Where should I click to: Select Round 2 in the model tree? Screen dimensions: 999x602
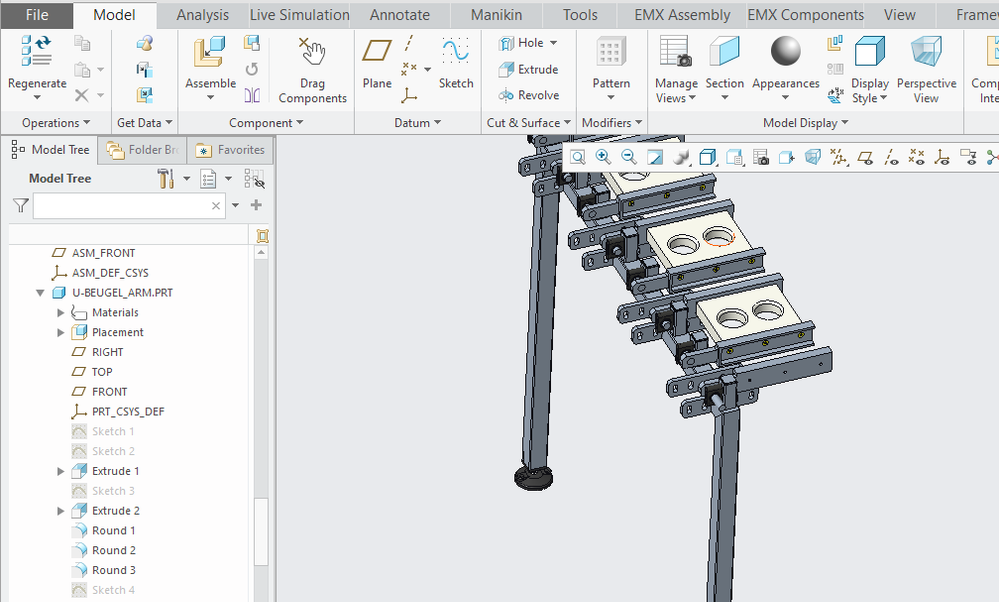113,550
